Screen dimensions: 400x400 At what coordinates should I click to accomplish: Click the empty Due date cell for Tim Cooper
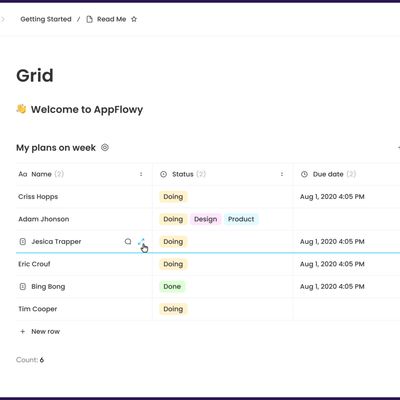click(347, 309)
